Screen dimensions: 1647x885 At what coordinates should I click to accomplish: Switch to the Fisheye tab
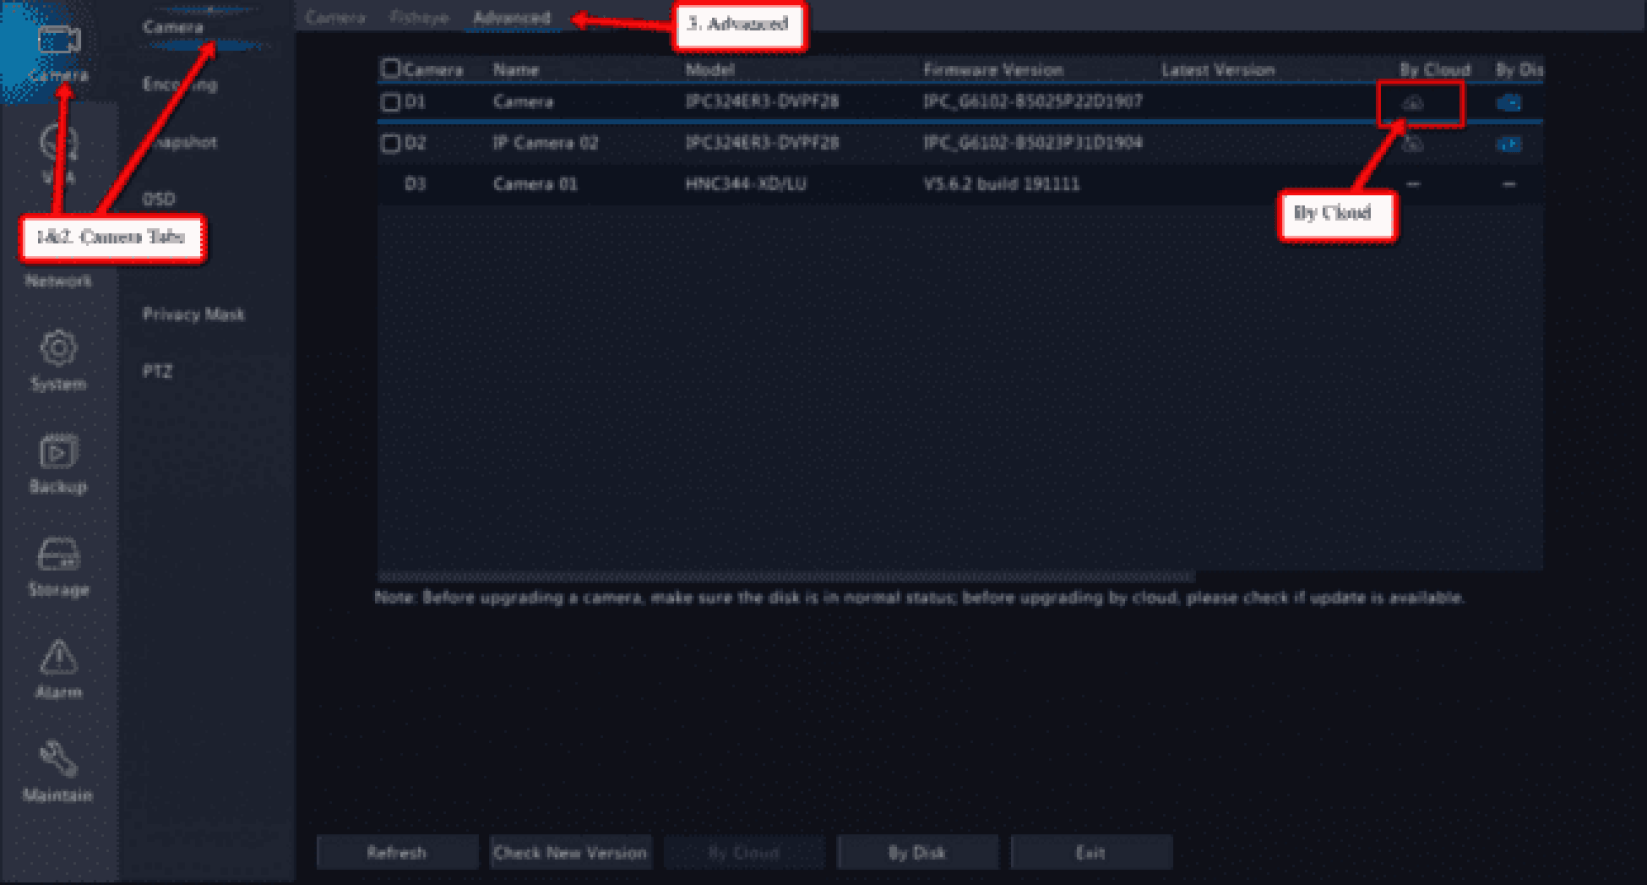[419, 18]
